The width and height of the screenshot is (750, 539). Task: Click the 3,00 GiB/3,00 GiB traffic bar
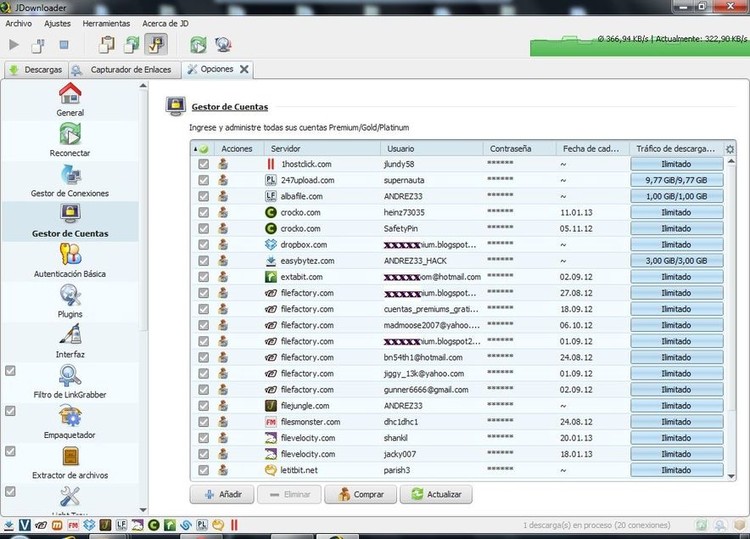[676, 261]
